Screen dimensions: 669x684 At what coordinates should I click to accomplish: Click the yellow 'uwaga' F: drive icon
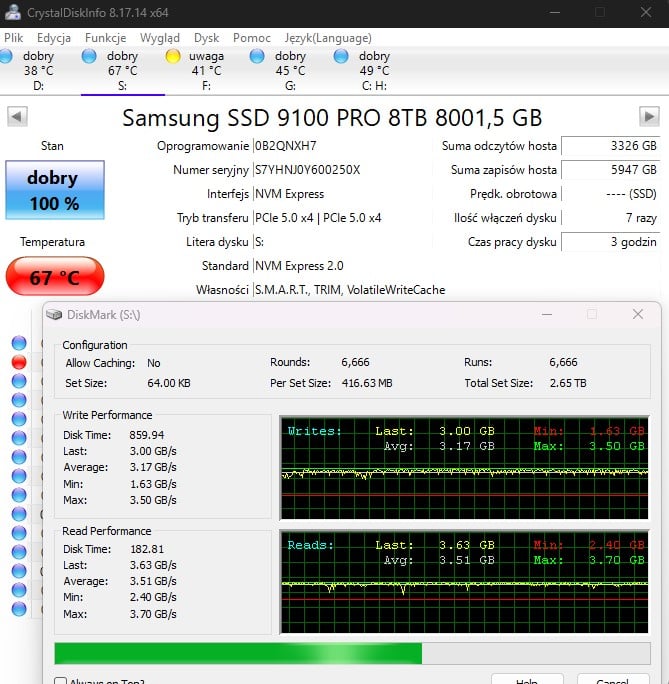(173, 56)
